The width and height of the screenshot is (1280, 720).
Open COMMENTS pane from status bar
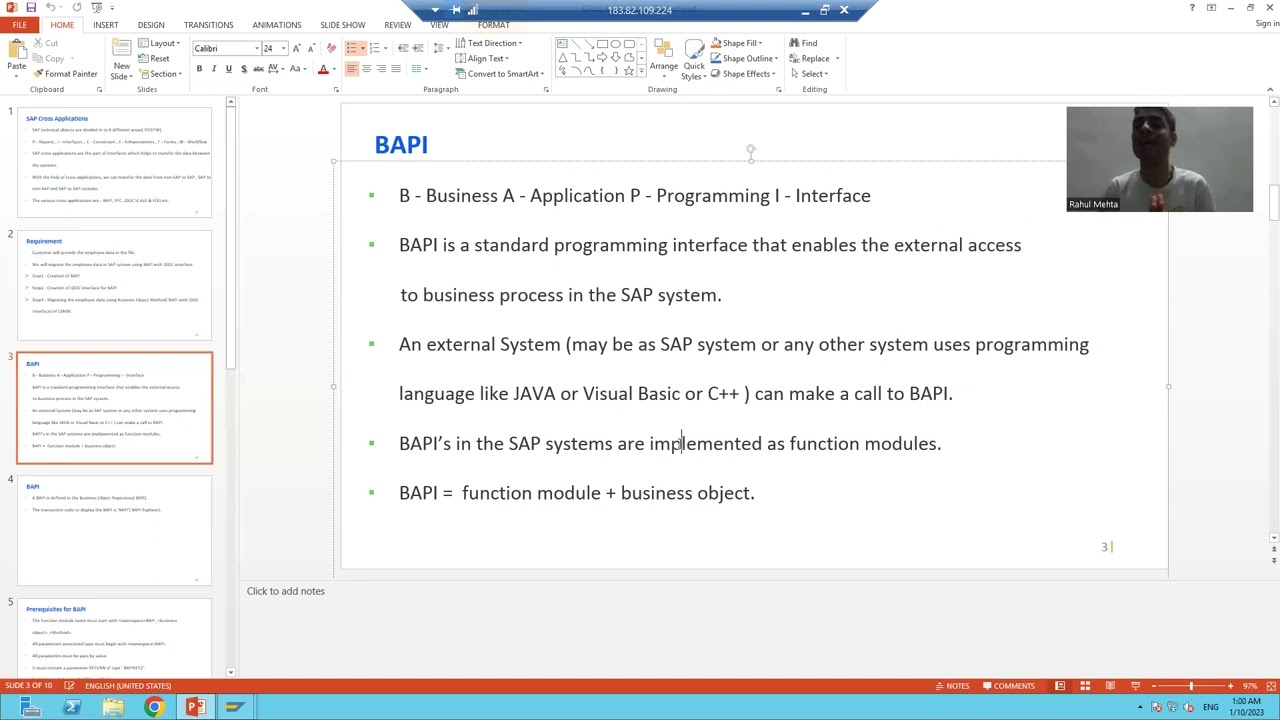[1008, 686]
